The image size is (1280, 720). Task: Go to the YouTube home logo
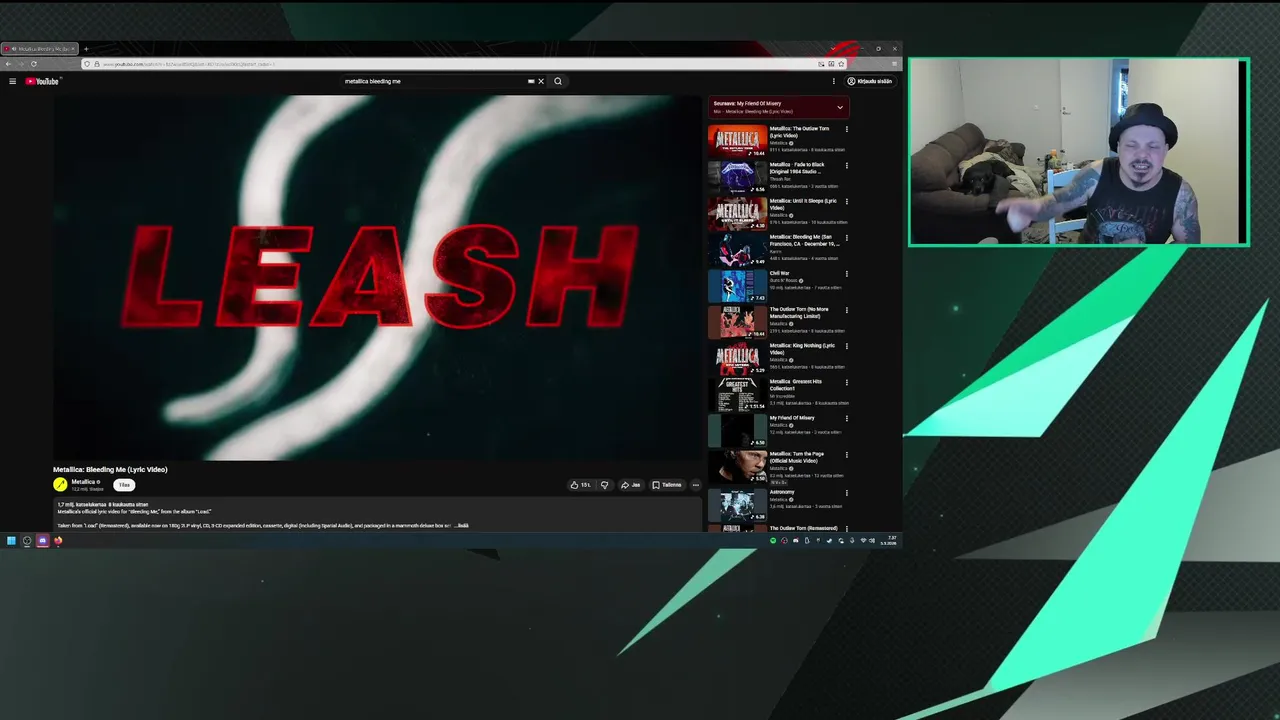tap(42, 81)
